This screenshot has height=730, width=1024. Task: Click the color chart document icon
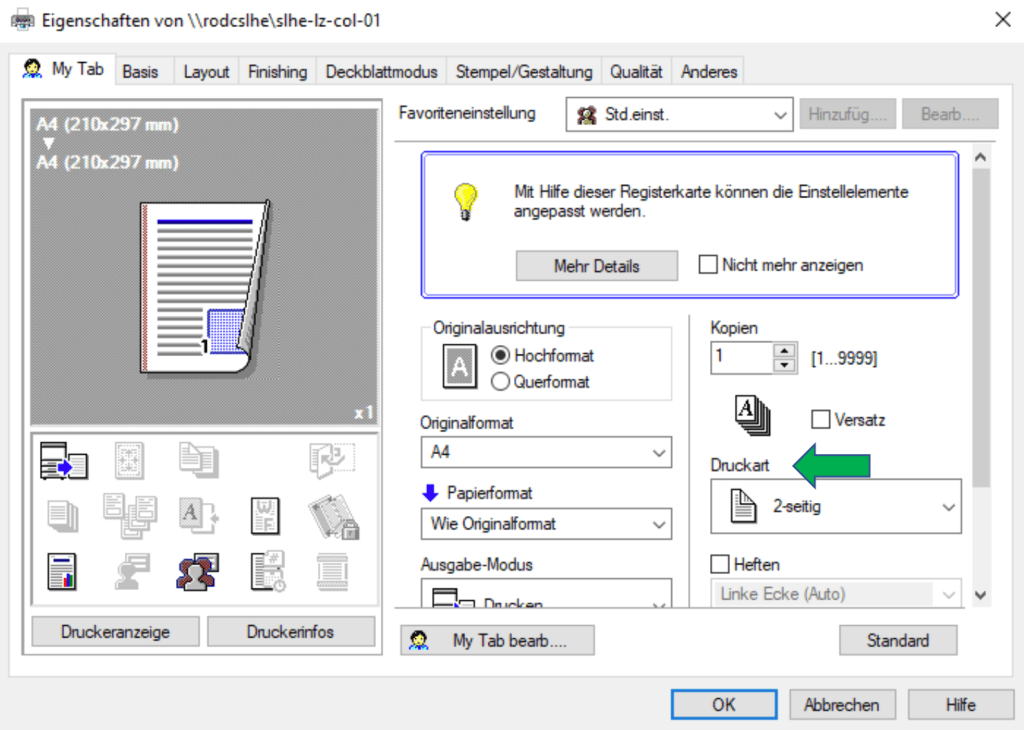63,571
